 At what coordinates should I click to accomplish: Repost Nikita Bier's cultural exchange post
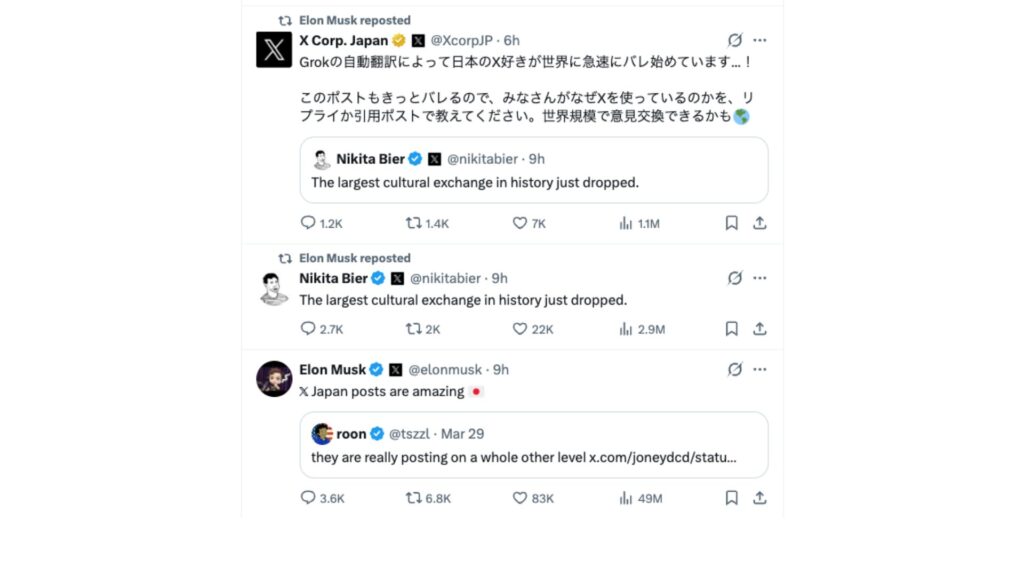pyautogui.click(x=414, y=328)
